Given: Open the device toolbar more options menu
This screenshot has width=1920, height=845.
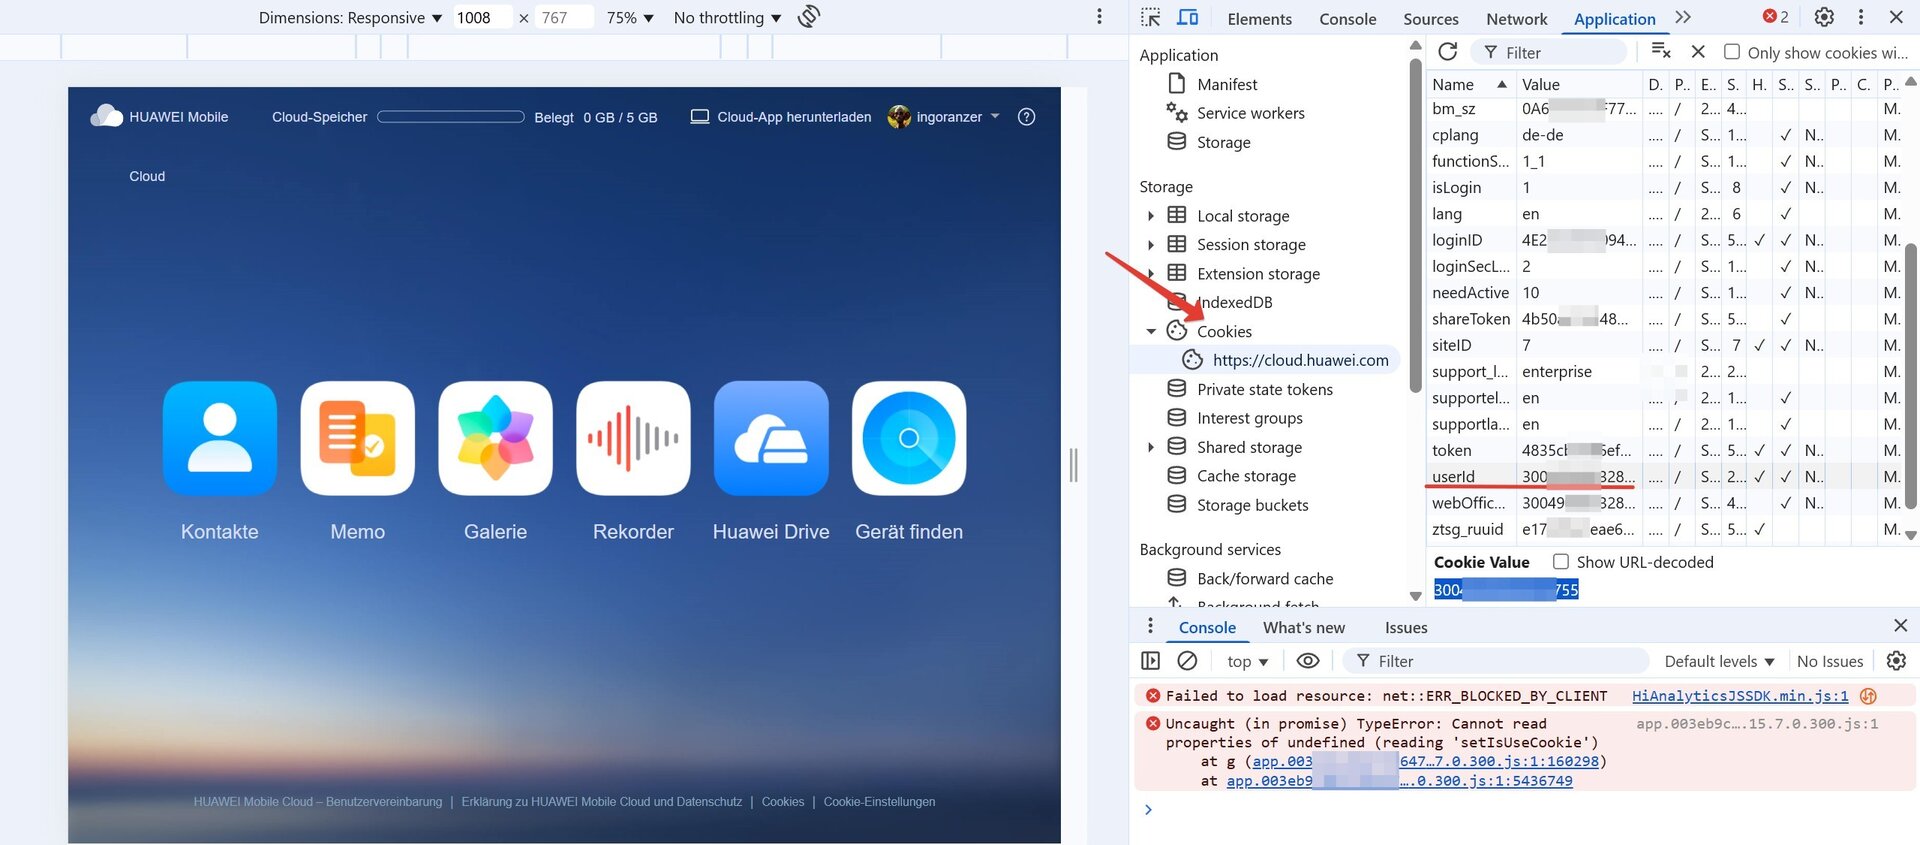Looking at the screenshot, I should pos(1099,17).
